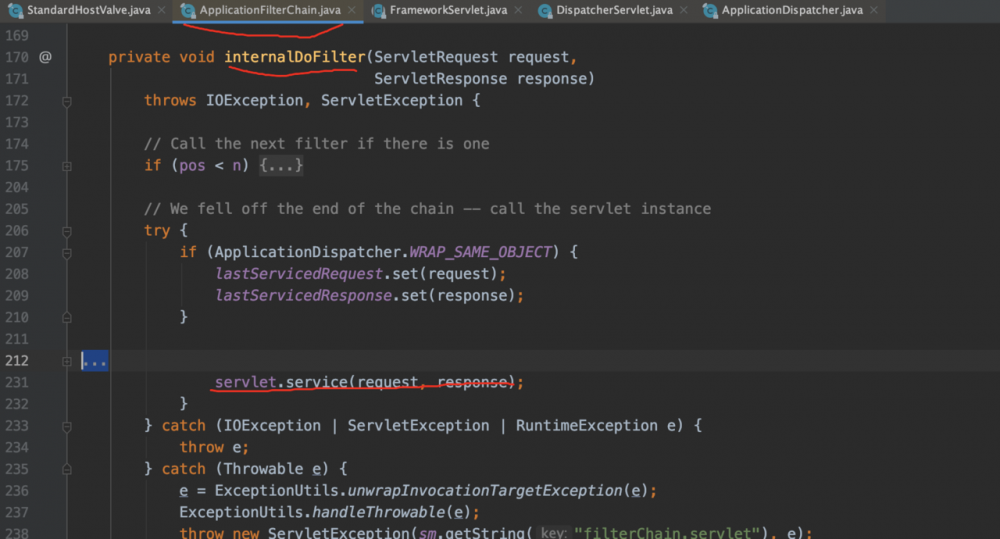Click the class icon on ApplicationDispatcher.java tab
Image resolution: width=1000 pixels, height=539 pixels.
[710, 10]
